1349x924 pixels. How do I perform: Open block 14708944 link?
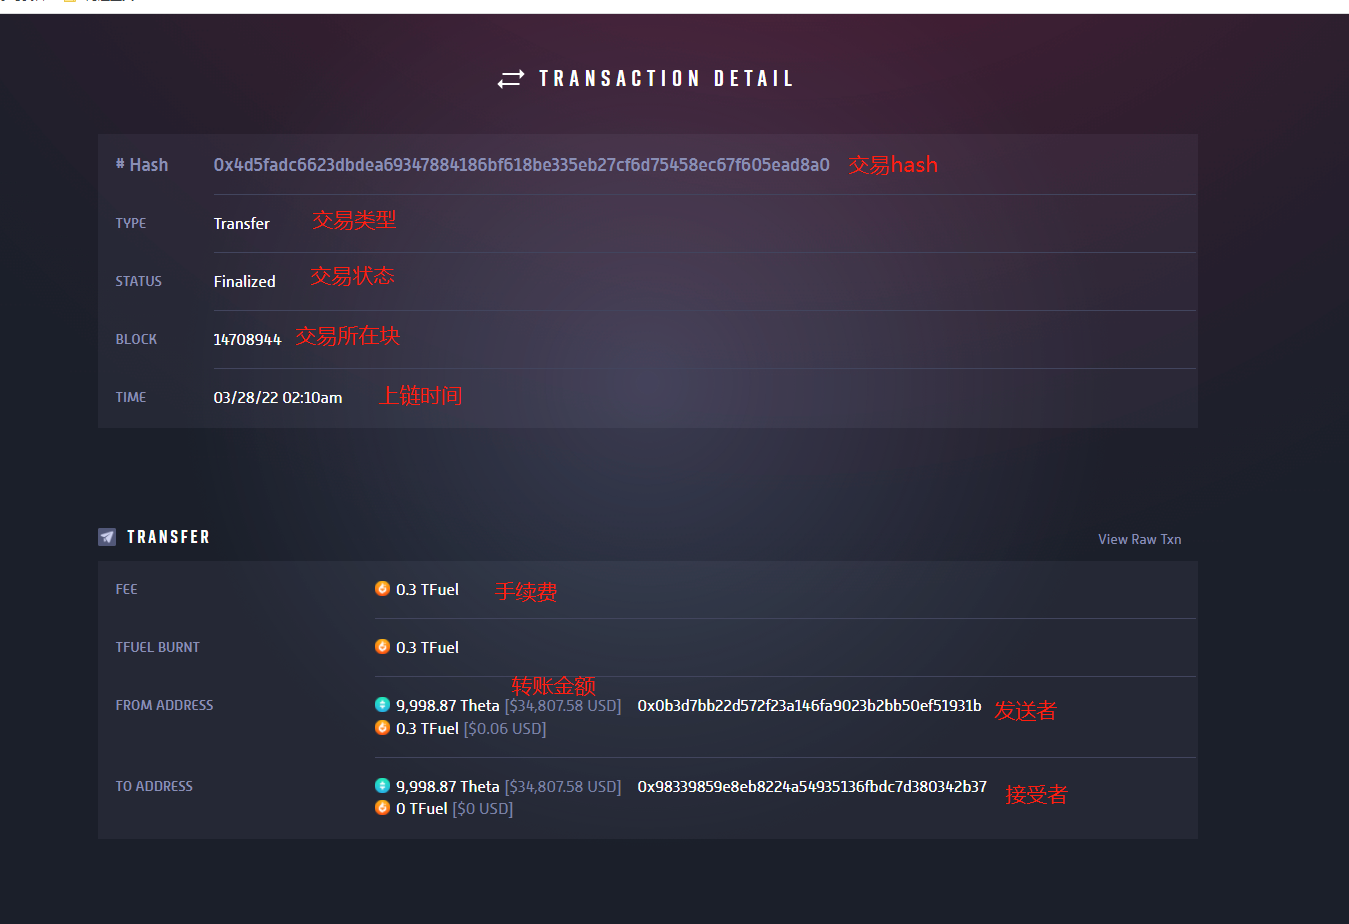pyautogui.click(x=247, y=340)
